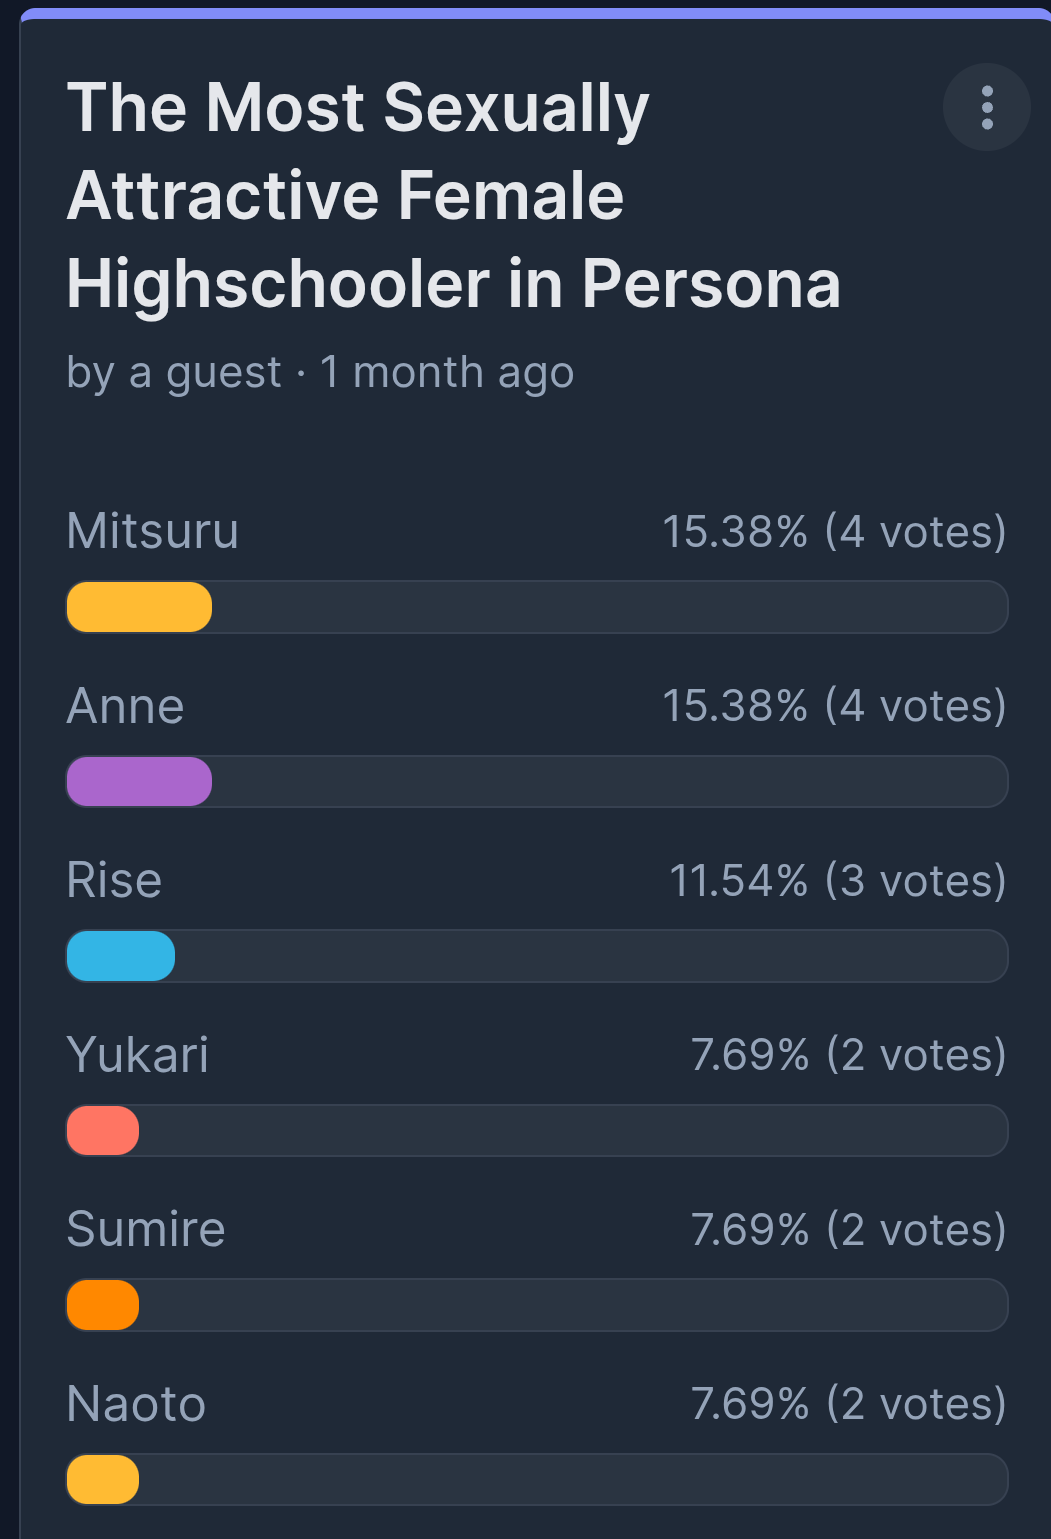Open the three-dot poll options menu

click(986, 107)
